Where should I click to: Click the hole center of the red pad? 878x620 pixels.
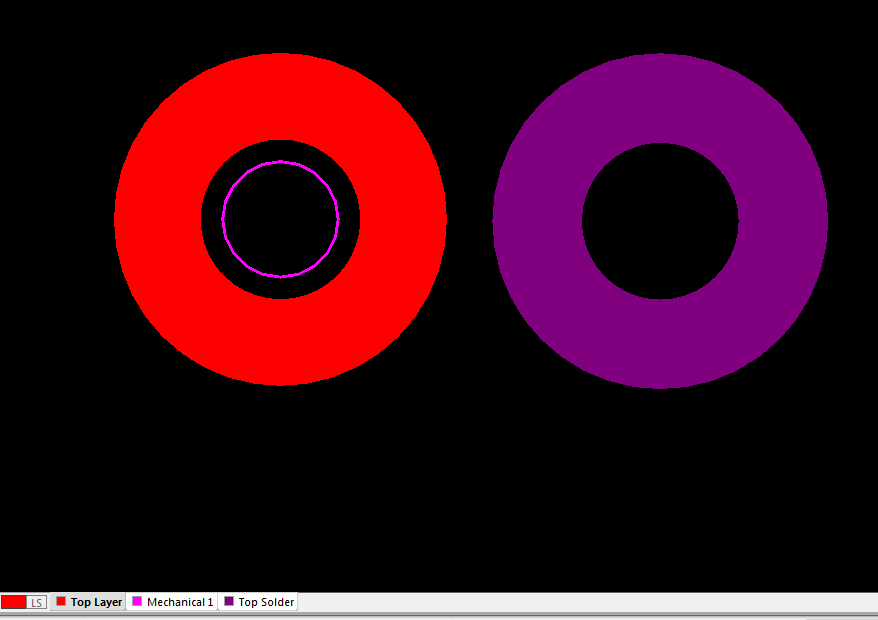click(281, 220)
